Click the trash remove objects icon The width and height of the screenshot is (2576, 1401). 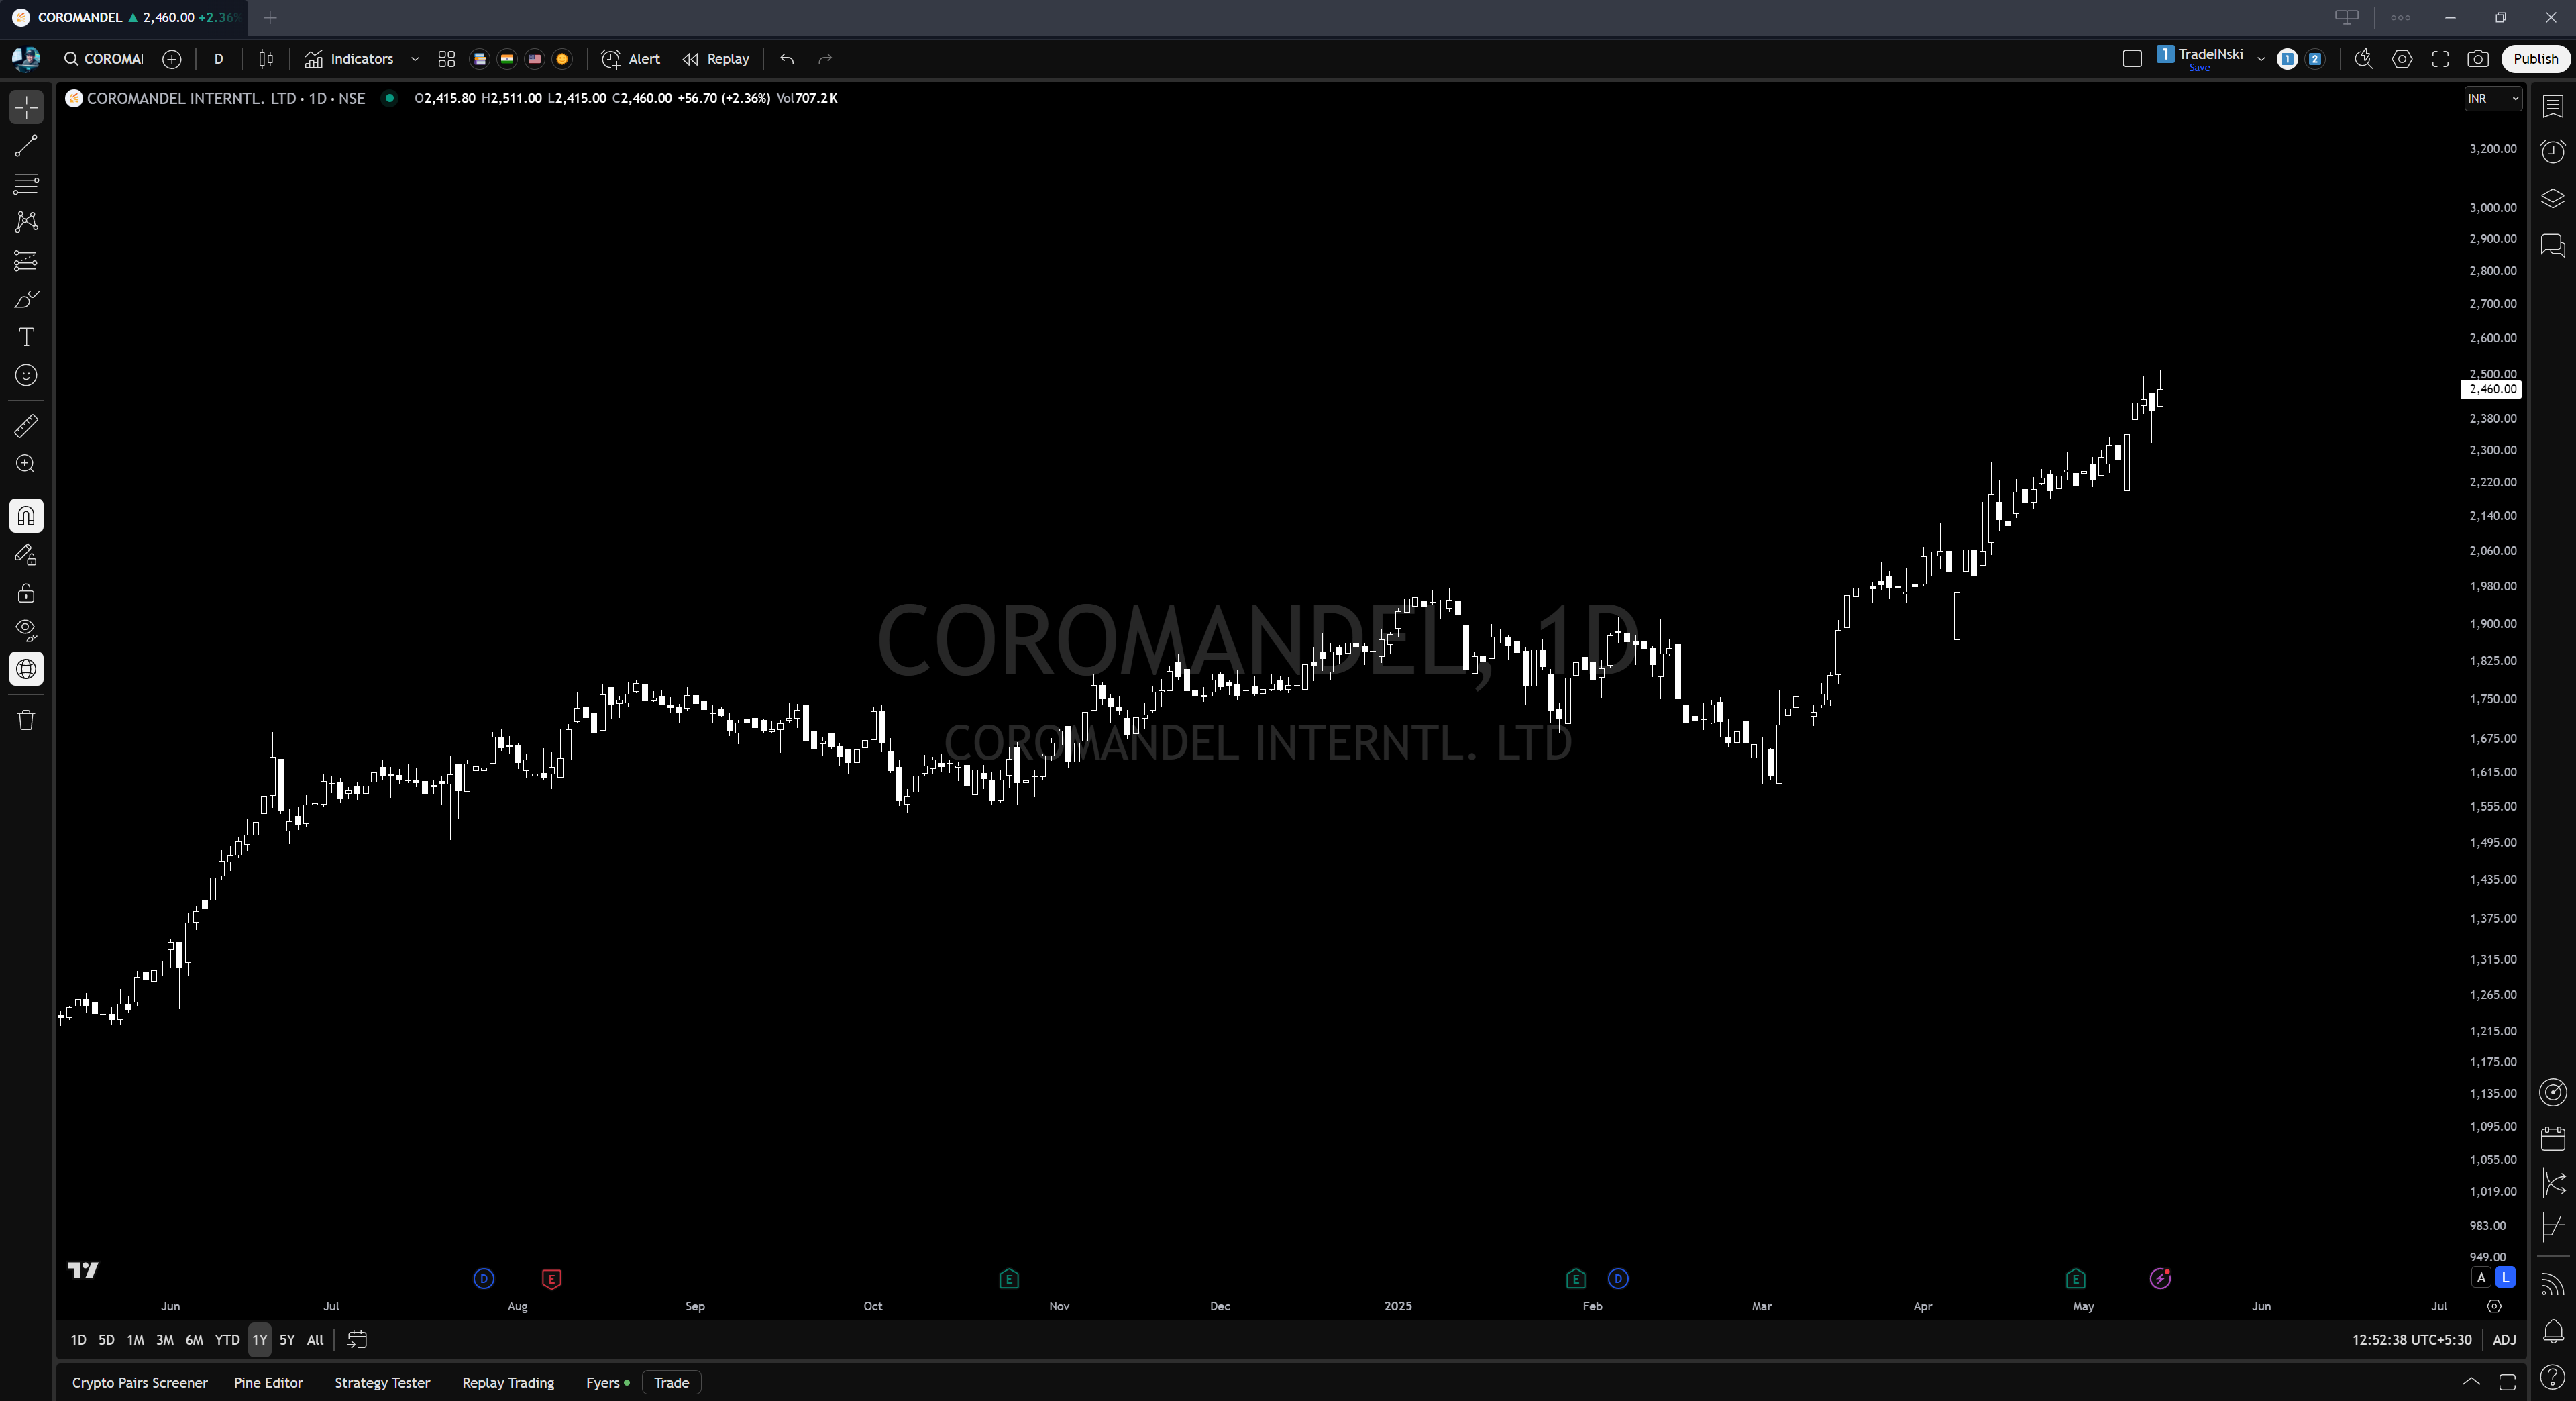pos(26,720)
